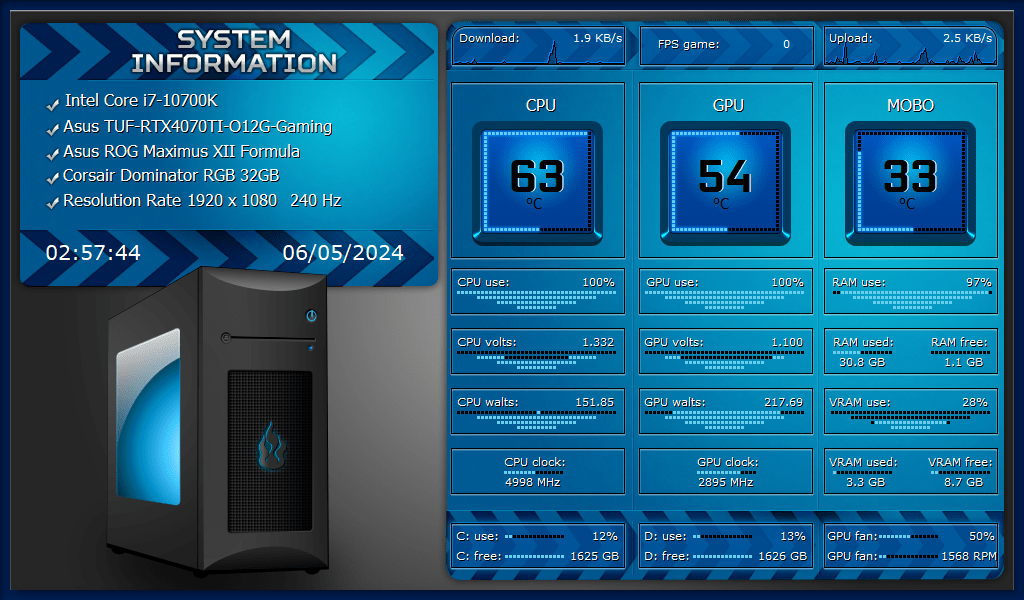The width and height of the screenshot is (1024, 600).
Task: Toggle the checkmark next to Asus TUF-RTX4070TI-O12G-Gaming
Action: point(51,128)
